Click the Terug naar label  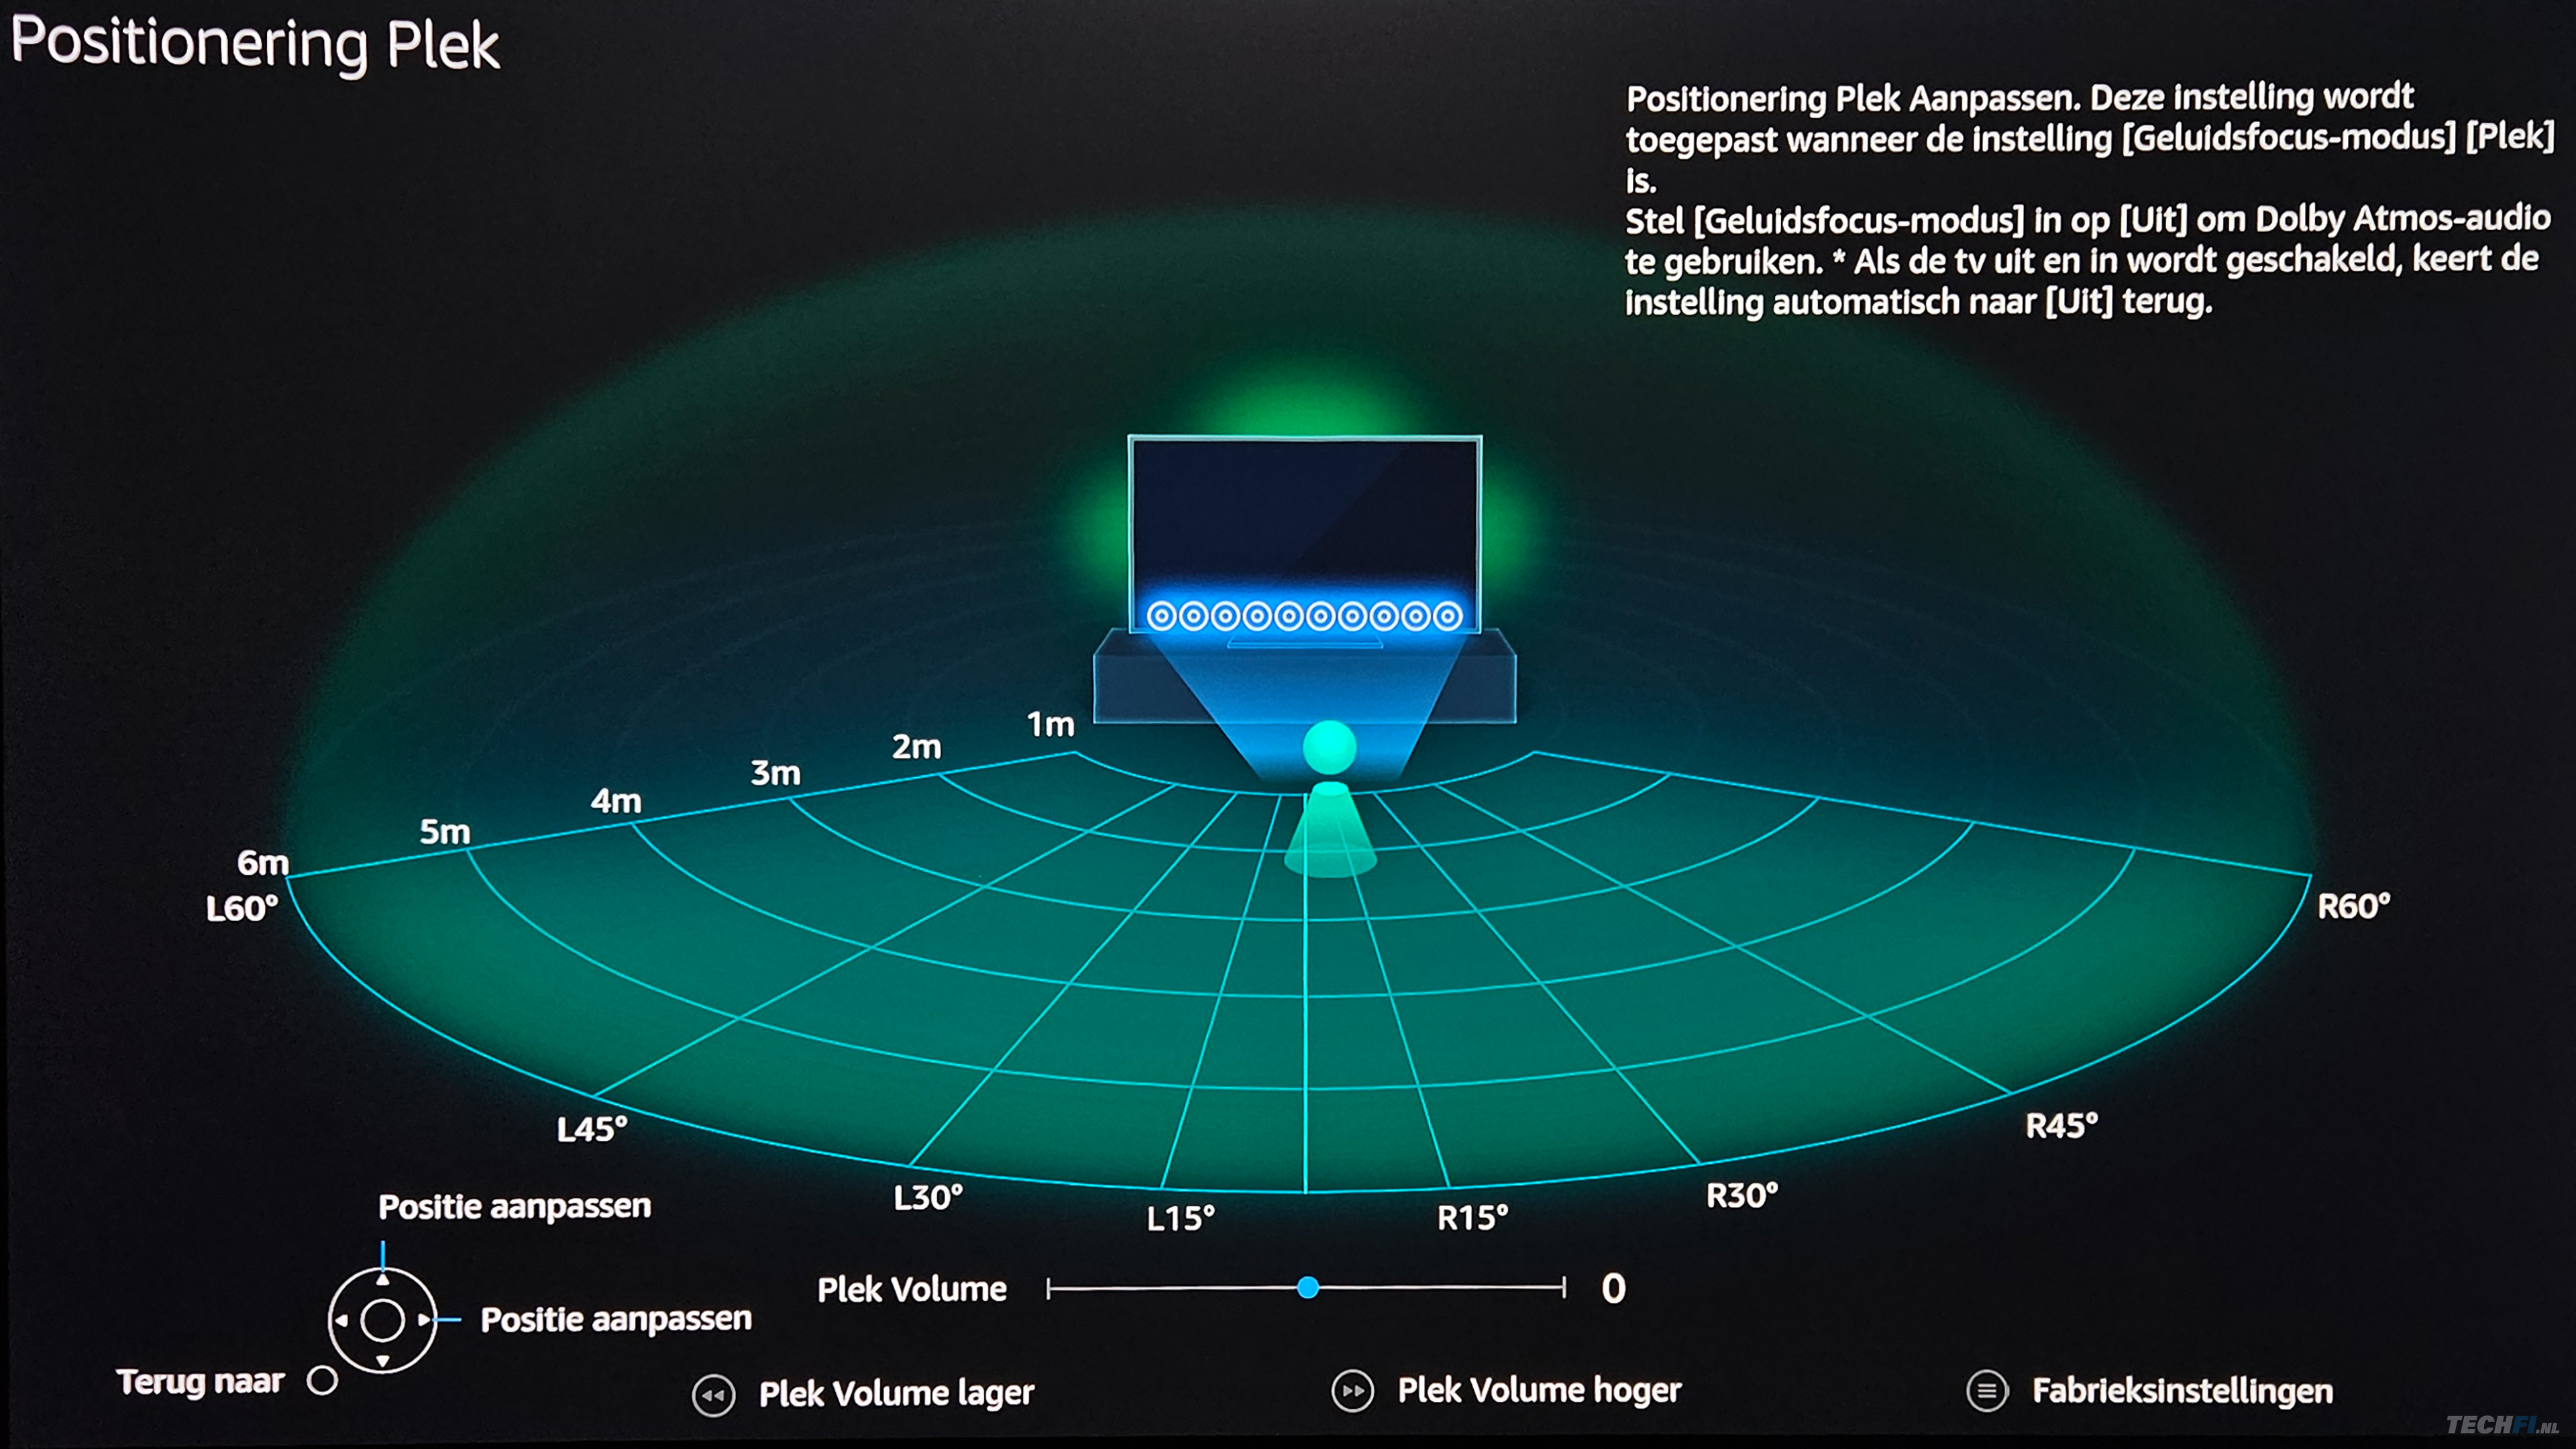coord(201,1382)
